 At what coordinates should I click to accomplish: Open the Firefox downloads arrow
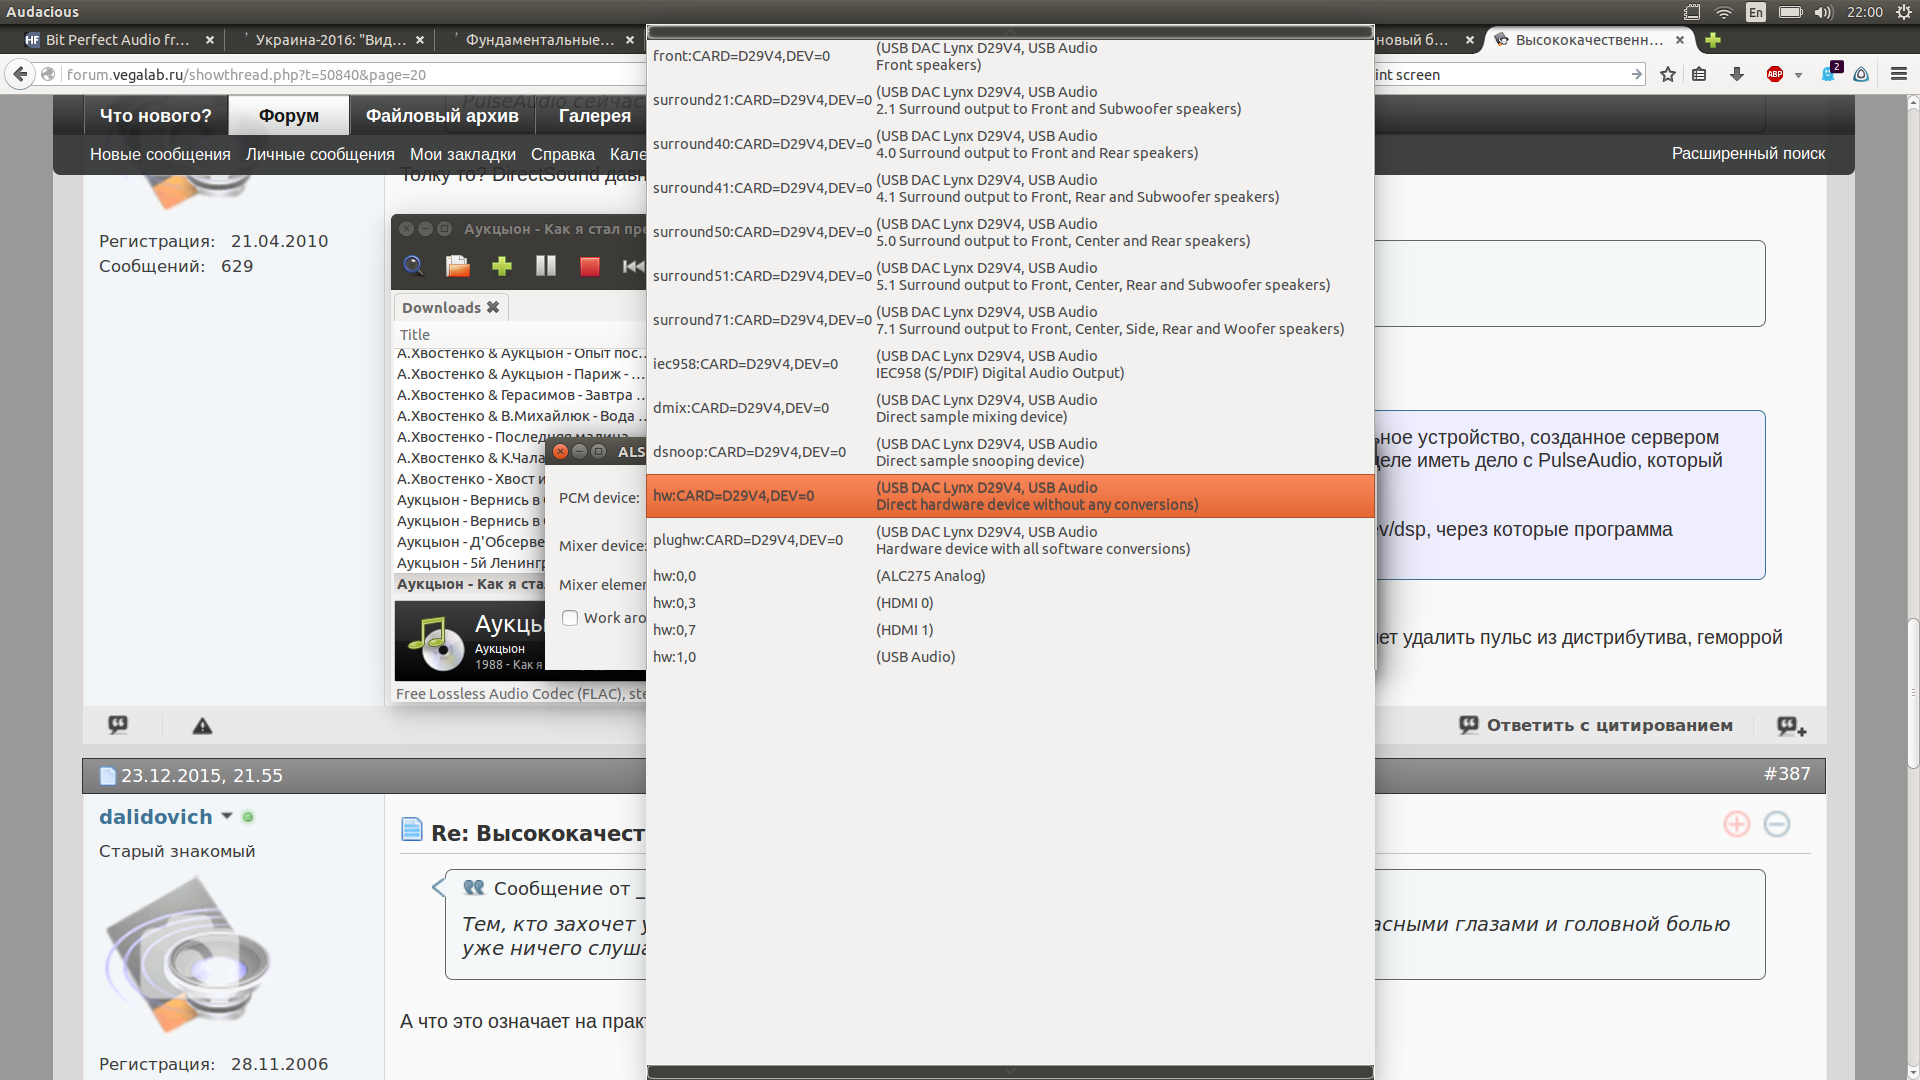pyautogui.click(x=1737, y=74)
